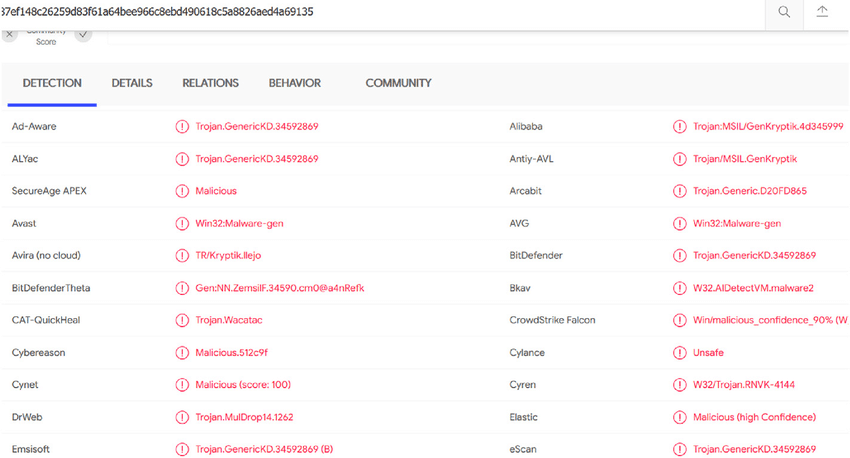
Task: Click the 'Trojan/MSIL.GenKryptik' detection text
Action: tap(745, 159)
